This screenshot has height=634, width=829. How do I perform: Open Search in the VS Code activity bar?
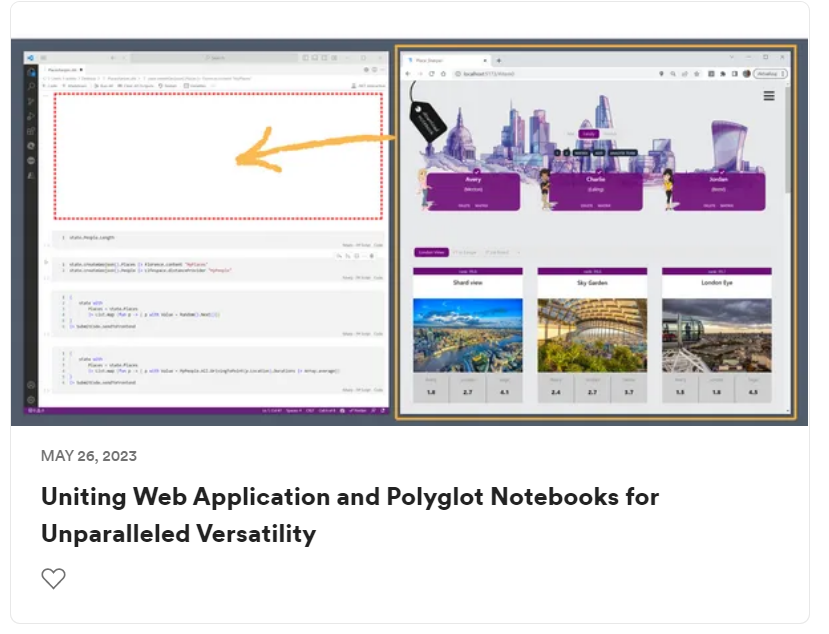point(30,87)
